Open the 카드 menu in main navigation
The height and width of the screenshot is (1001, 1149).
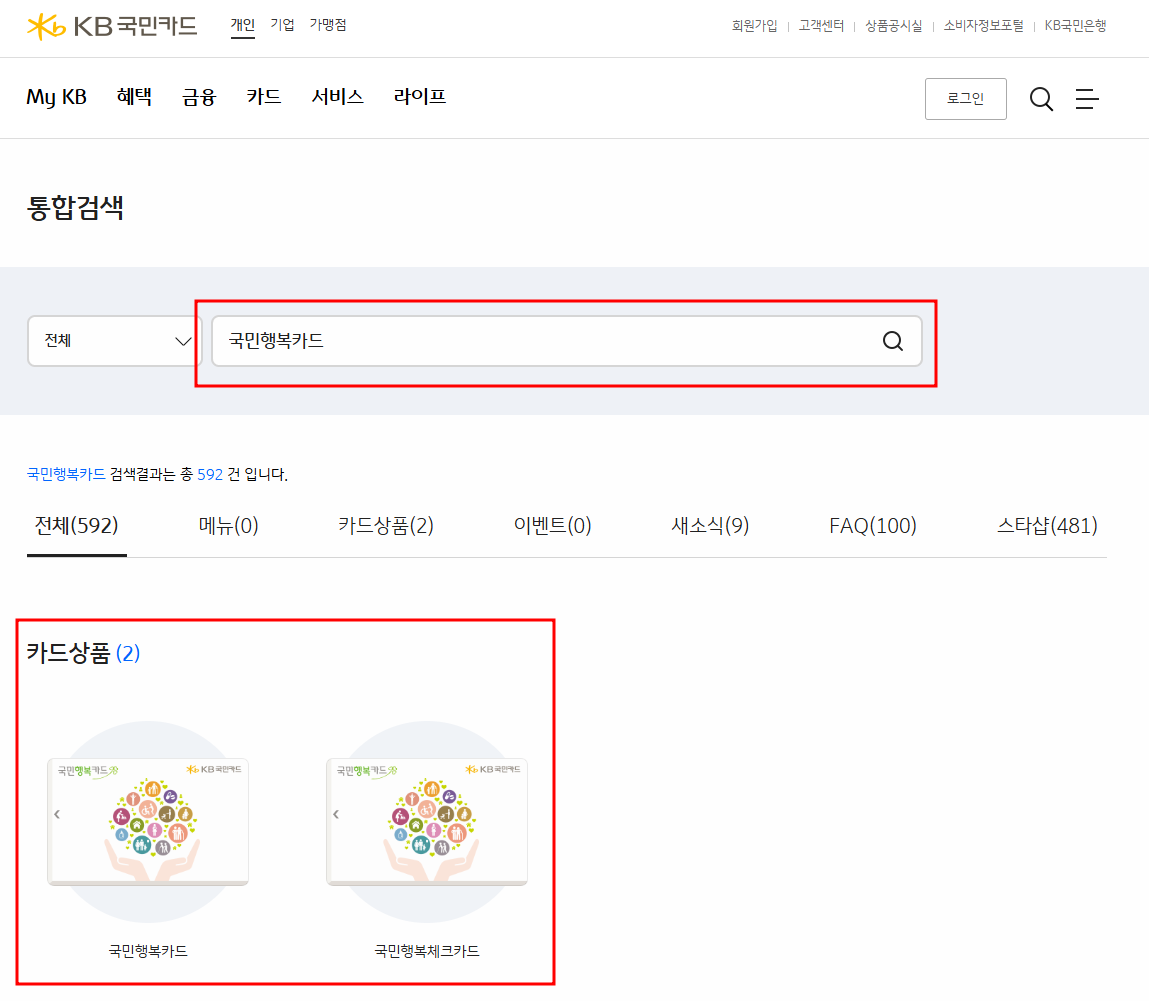click(263, 97)
